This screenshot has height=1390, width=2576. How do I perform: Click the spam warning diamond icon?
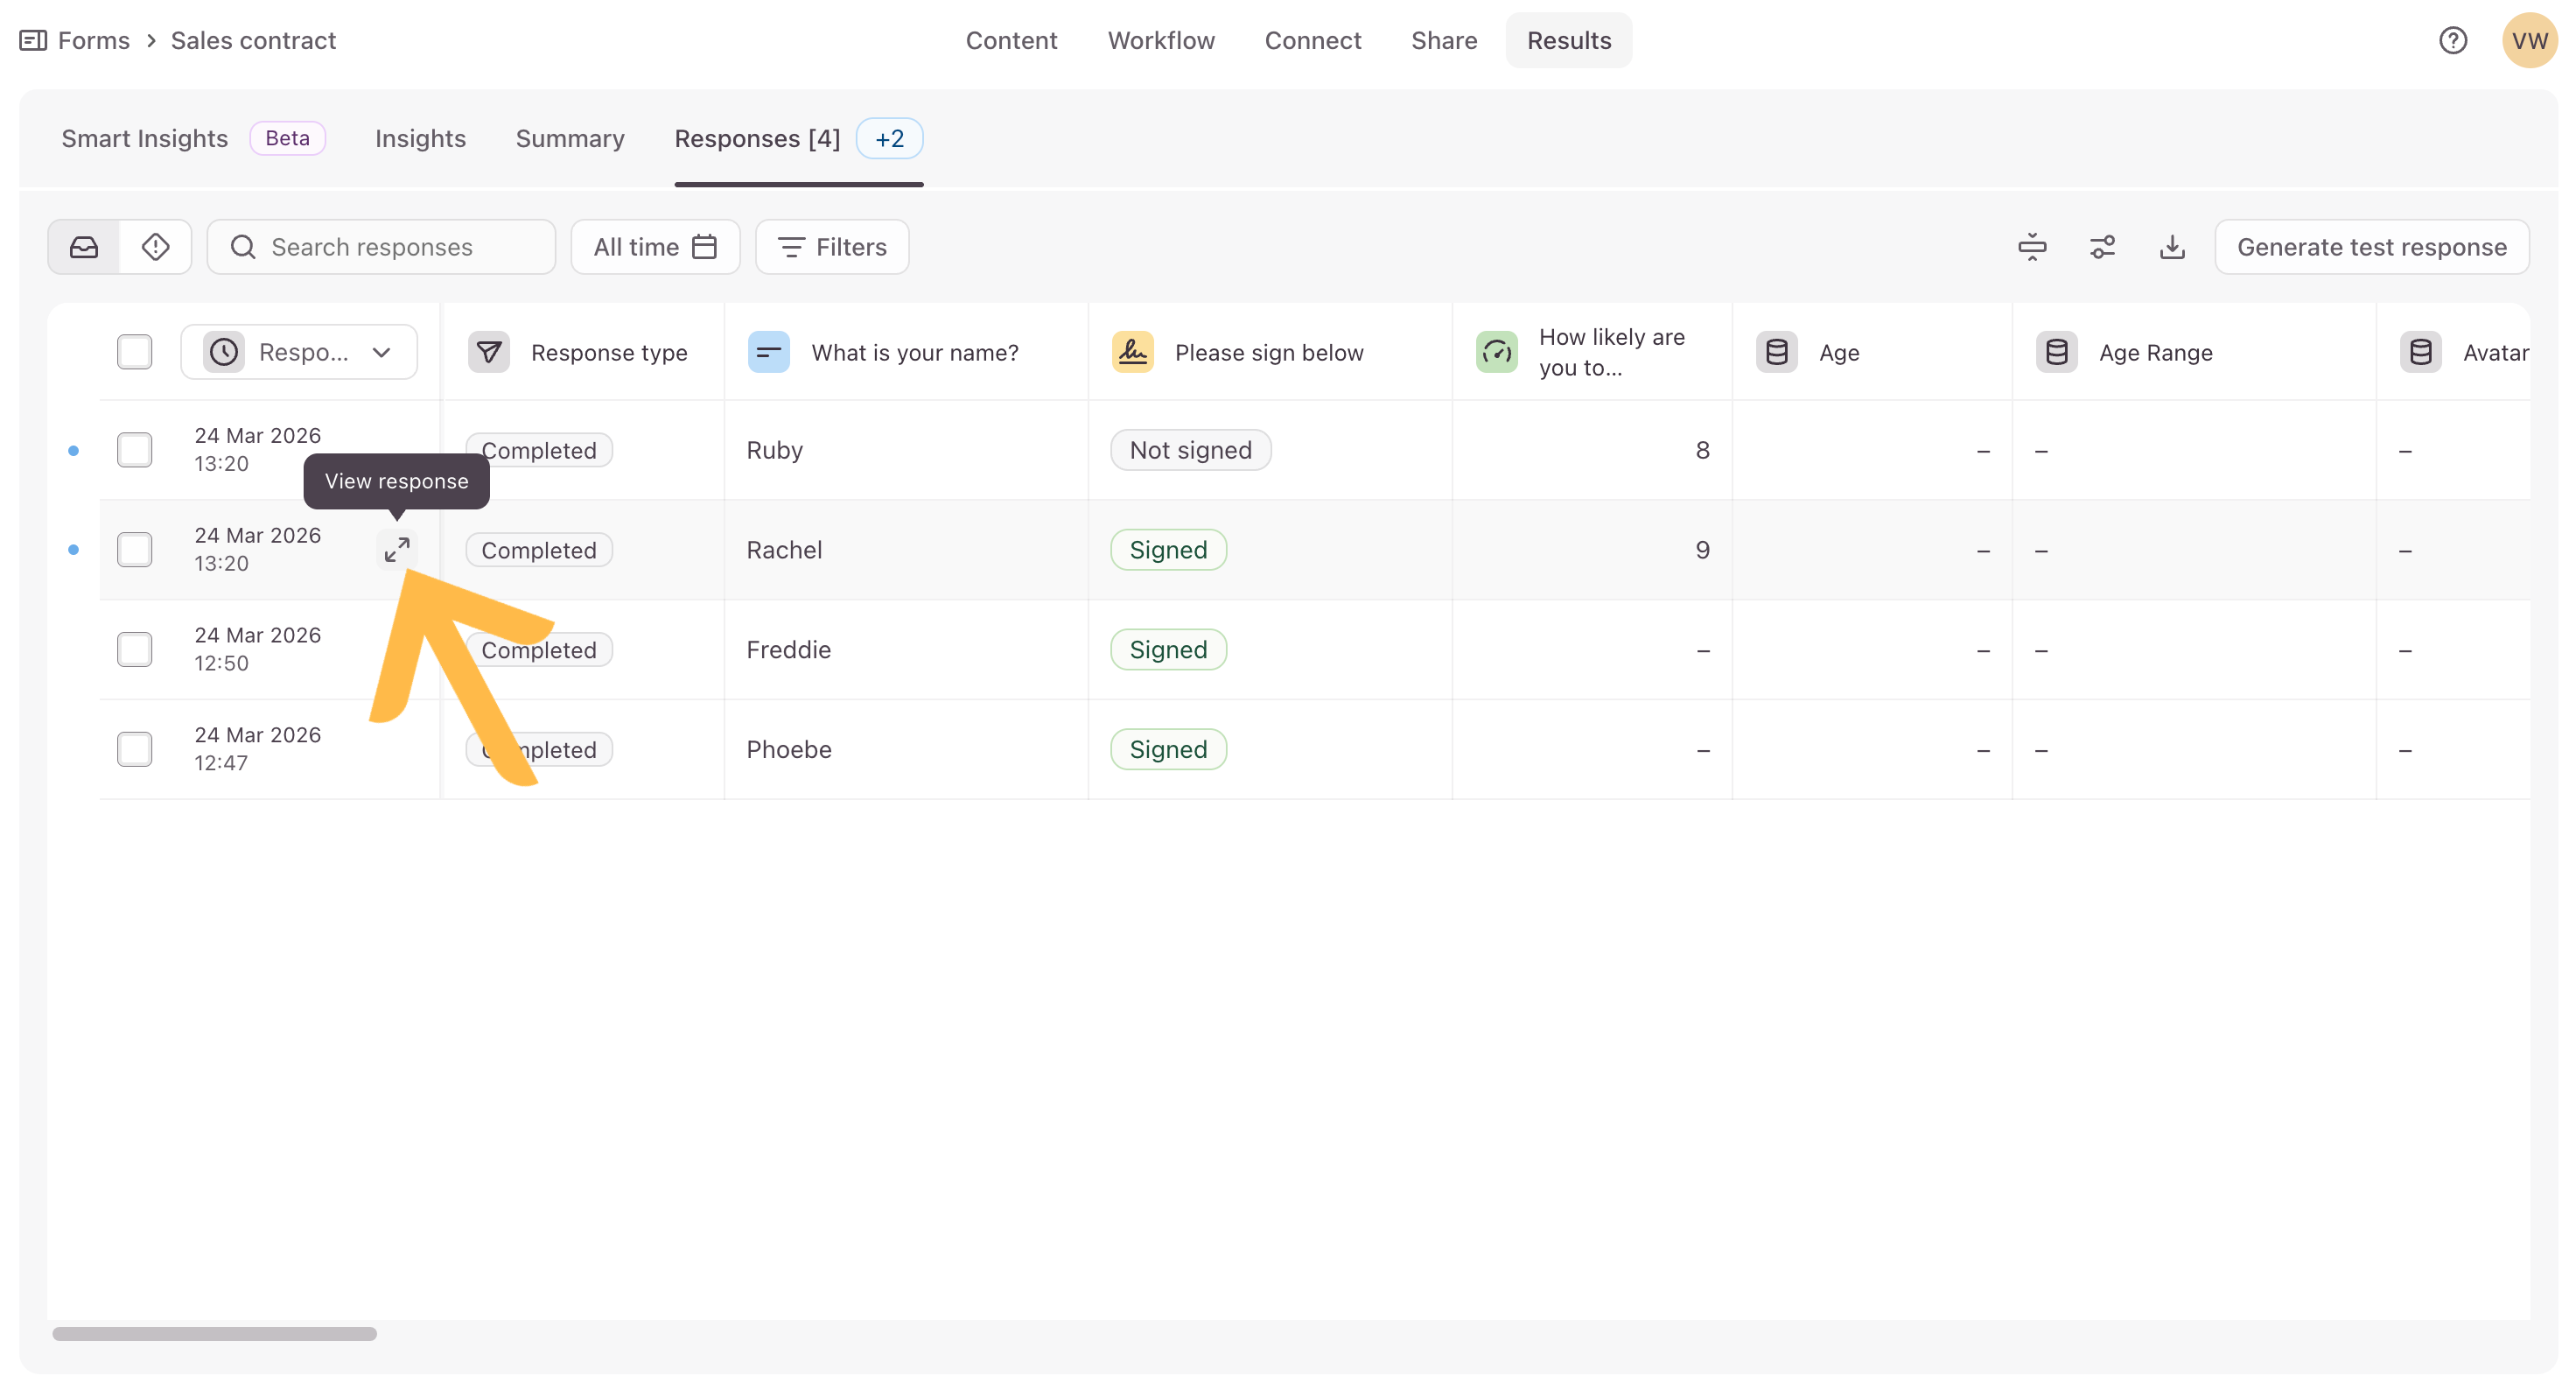155,247
